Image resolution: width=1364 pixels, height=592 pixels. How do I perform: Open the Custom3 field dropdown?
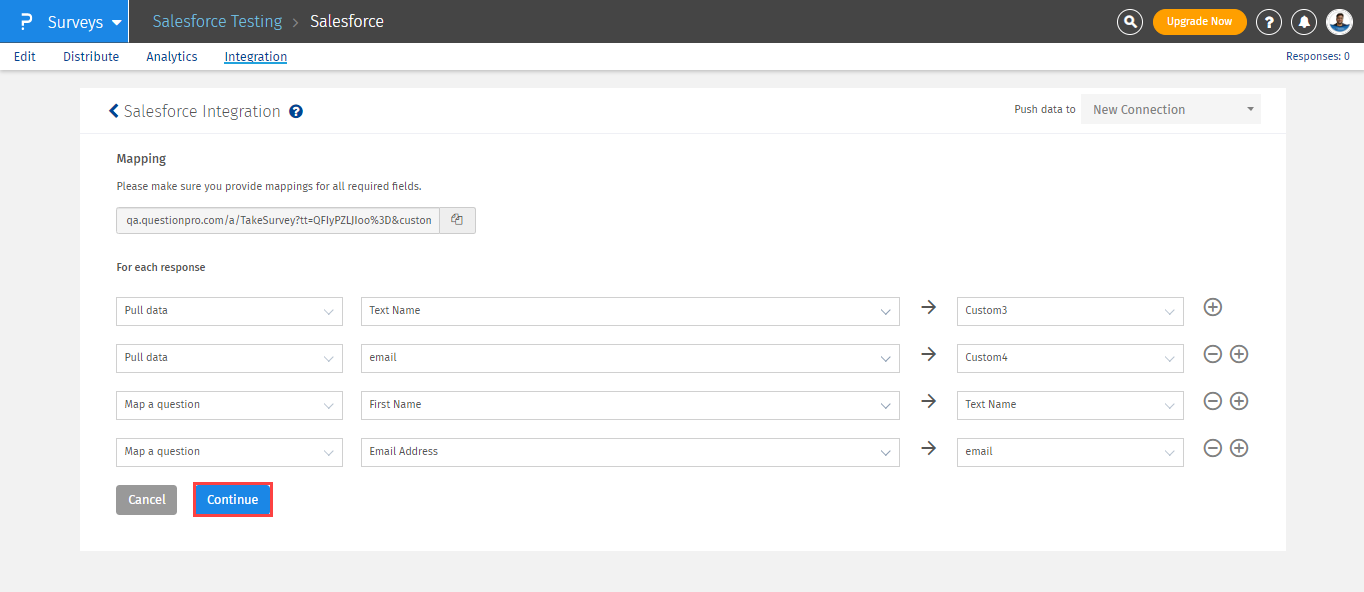[1069, 311]
